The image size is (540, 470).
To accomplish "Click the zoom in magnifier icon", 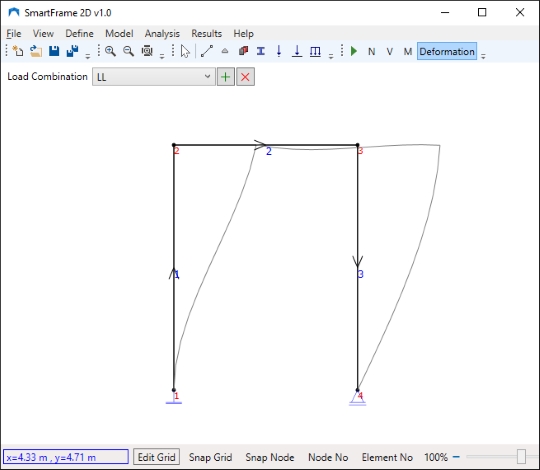I will click(110, 51).
